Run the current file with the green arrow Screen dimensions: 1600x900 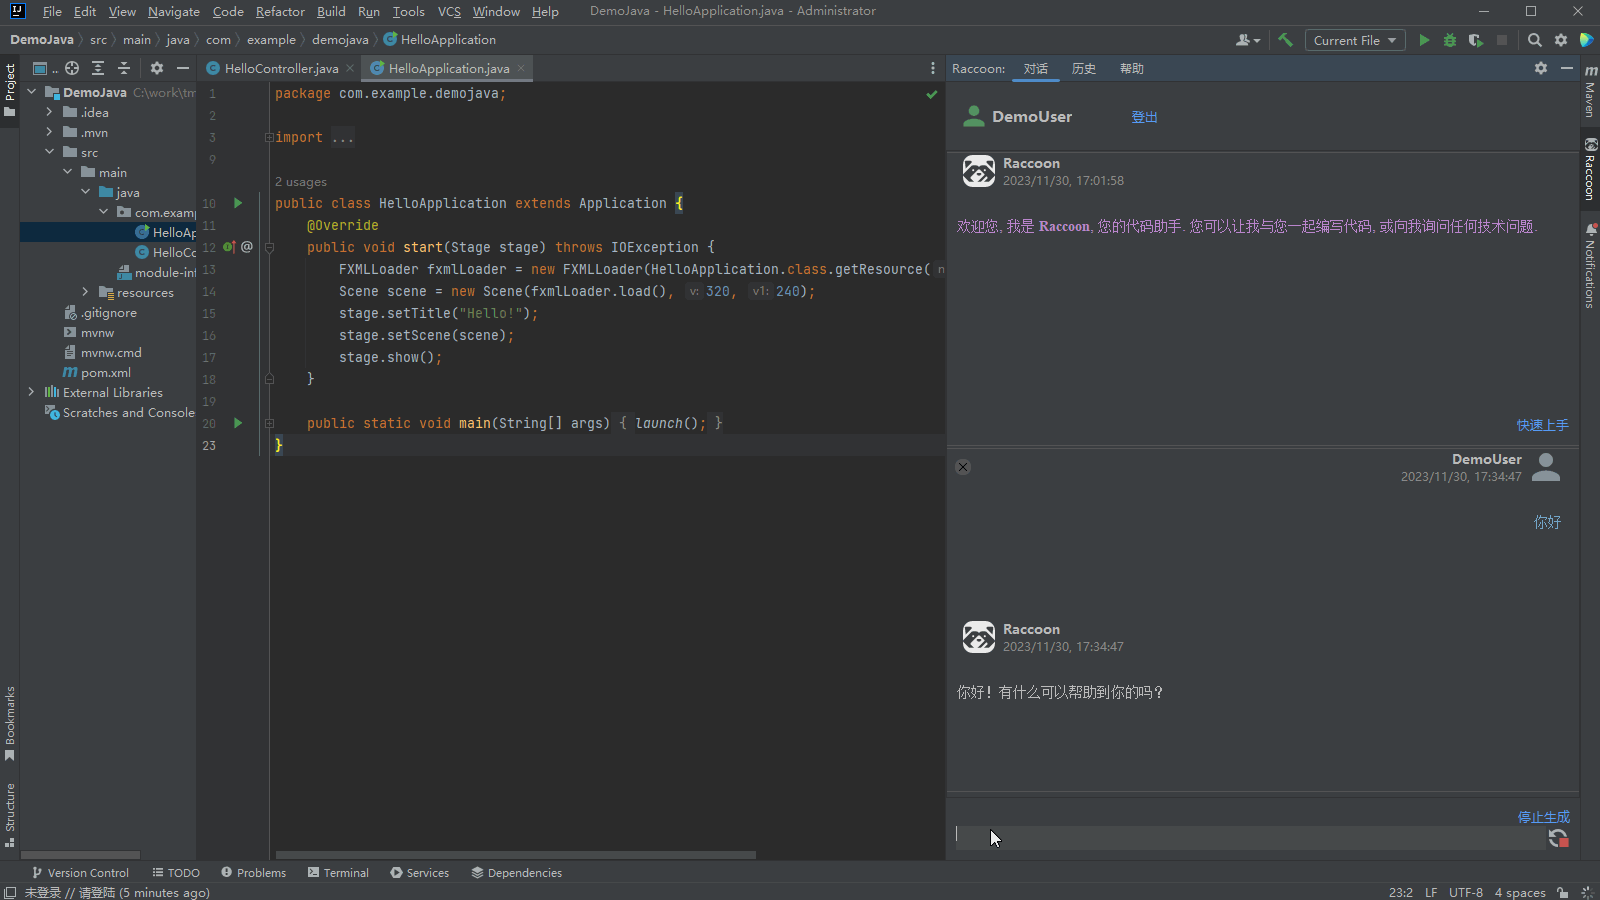[1424, 40]
